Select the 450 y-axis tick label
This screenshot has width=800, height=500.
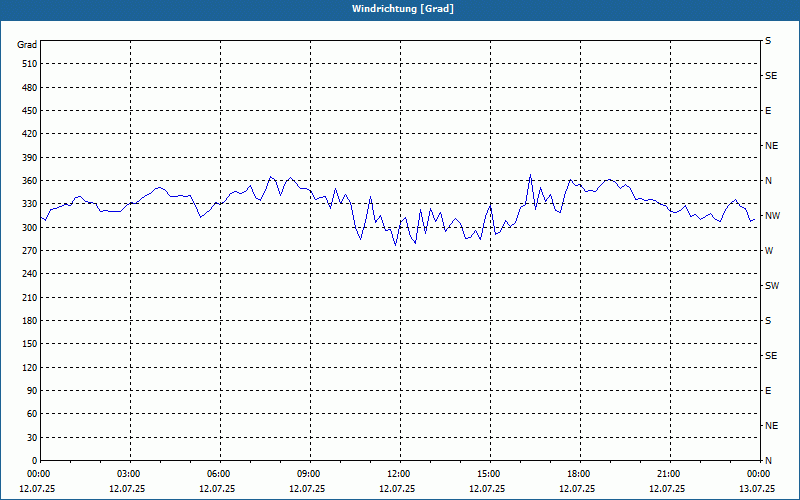30,111
